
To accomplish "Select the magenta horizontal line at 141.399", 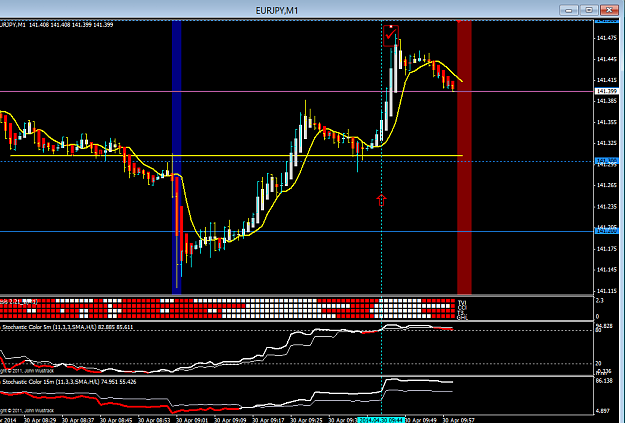I will [297, 92].
